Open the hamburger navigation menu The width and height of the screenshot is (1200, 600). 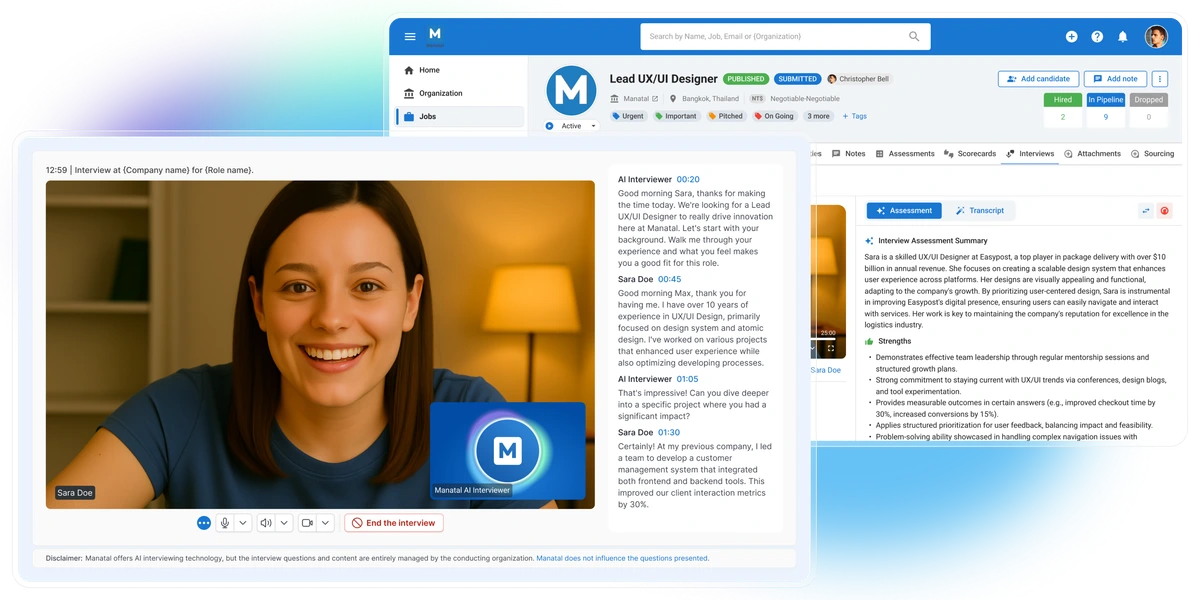[410, 36]
